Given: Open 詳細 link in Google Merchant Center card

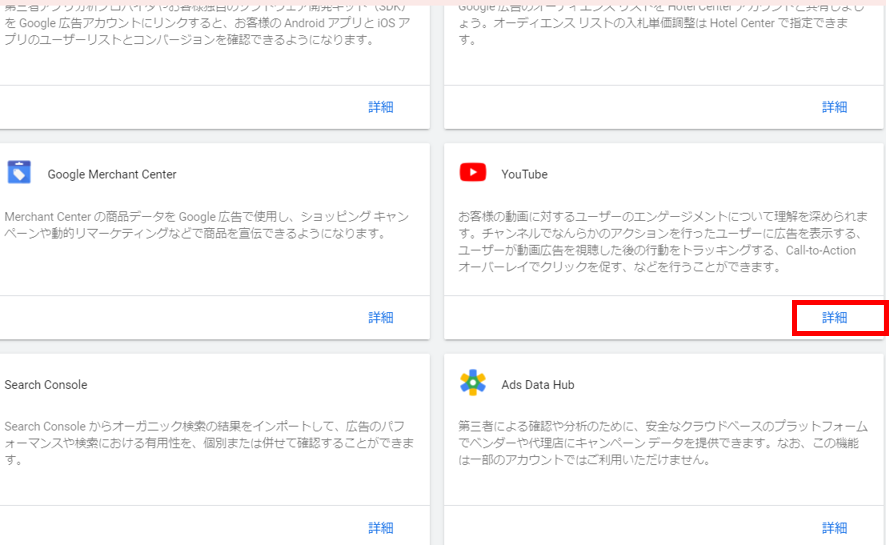Looking at the screenshot, I should pyautogui.click(x=380, y=318).
